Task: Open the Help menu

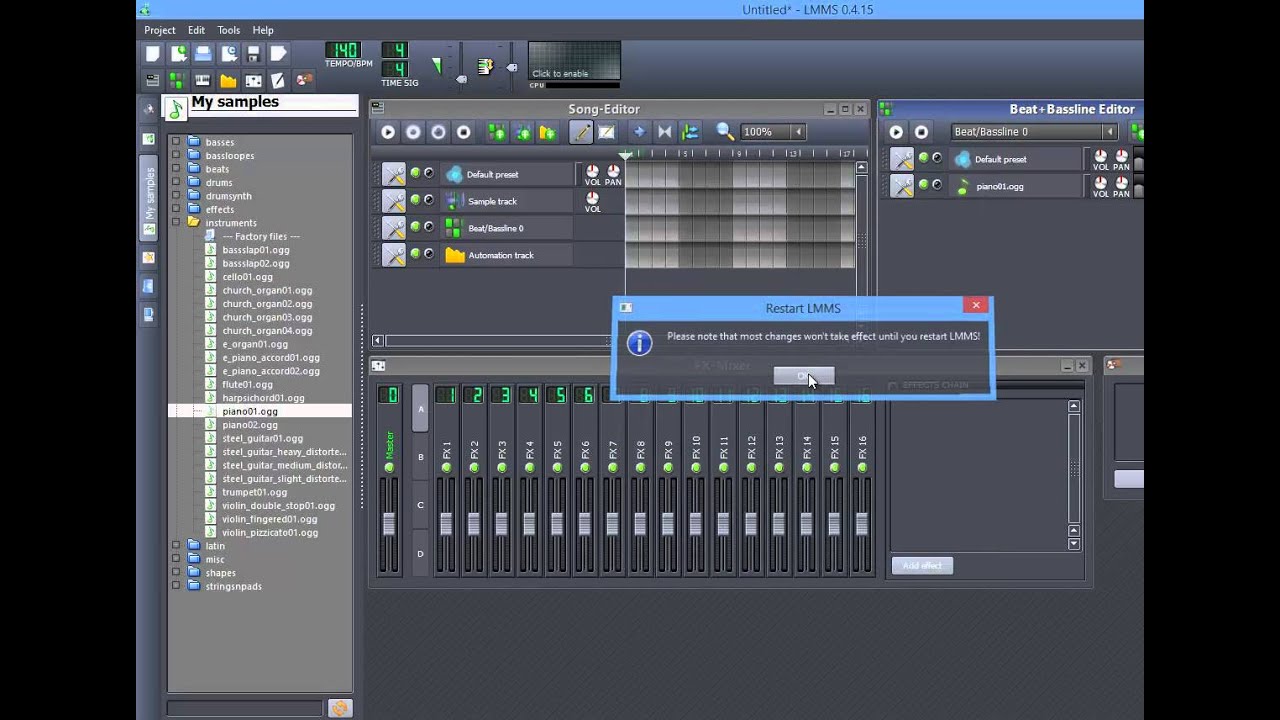Action: [x=263, y=30]
